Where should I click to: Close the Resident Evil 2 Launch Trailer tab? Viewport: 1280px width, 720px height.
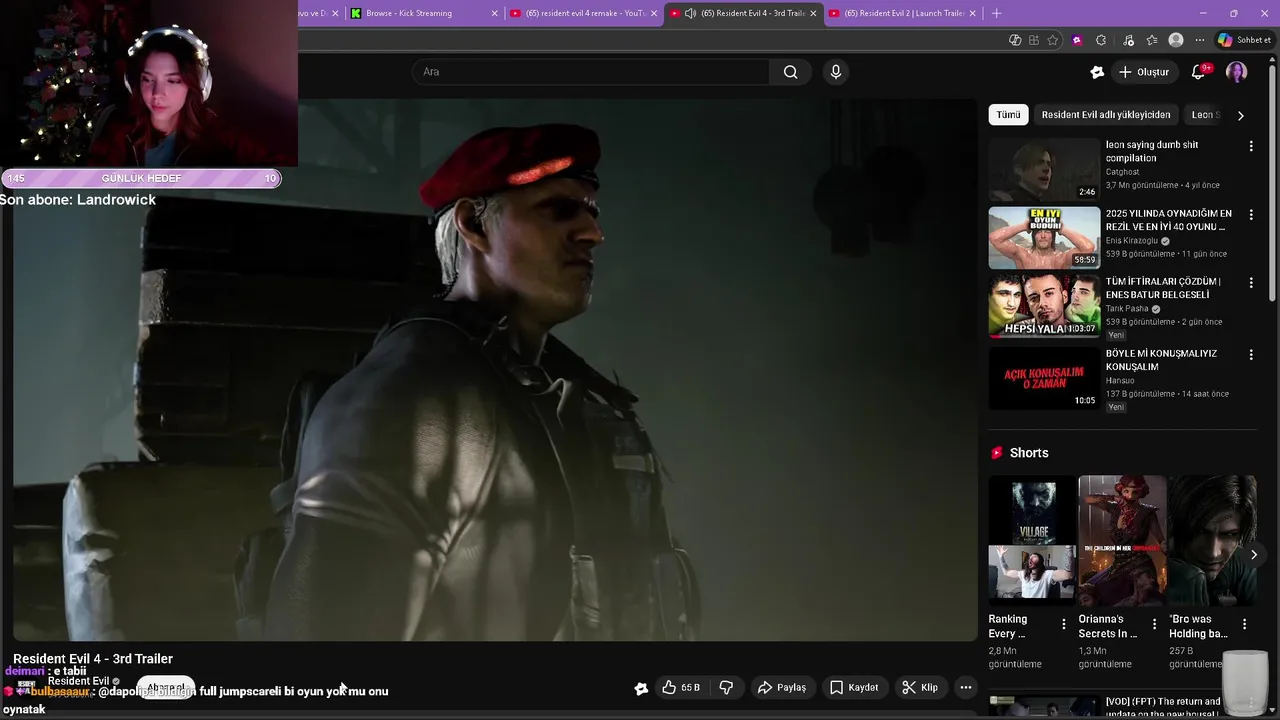[973, 13]
